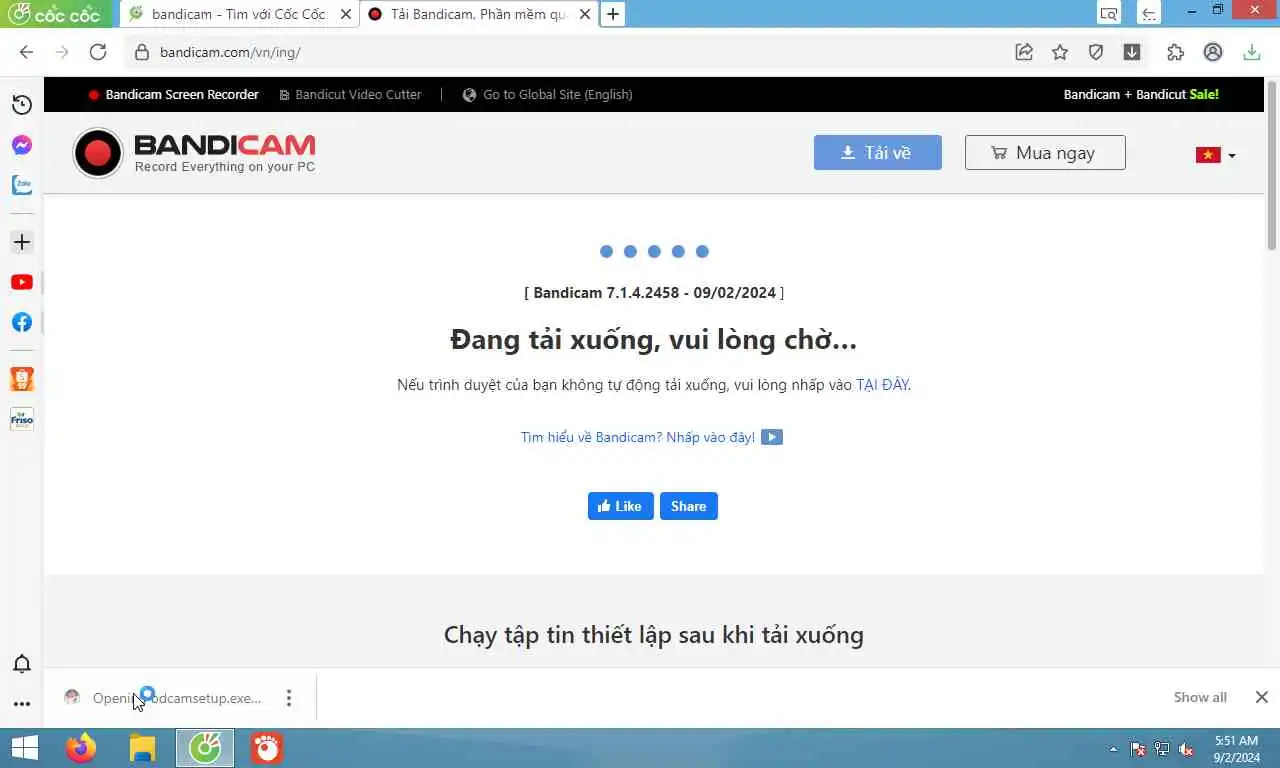Open Zalo from the sidebar
The image size is (1280, 768).
coord(22,185)
